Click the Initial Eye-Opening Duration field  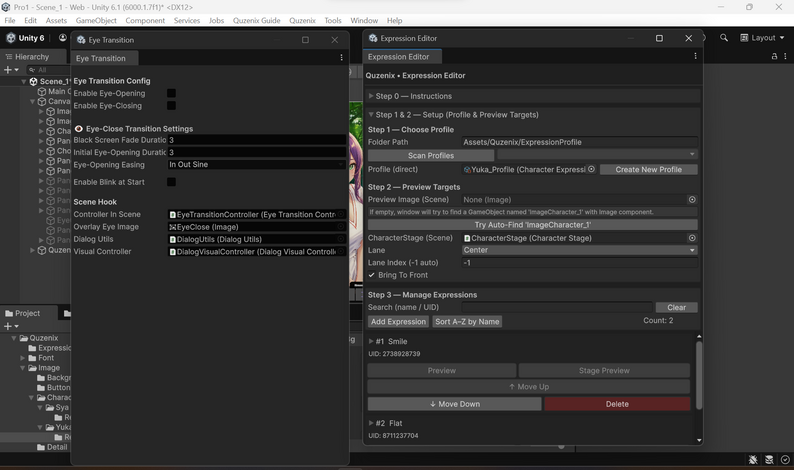[x=256, y=152]
